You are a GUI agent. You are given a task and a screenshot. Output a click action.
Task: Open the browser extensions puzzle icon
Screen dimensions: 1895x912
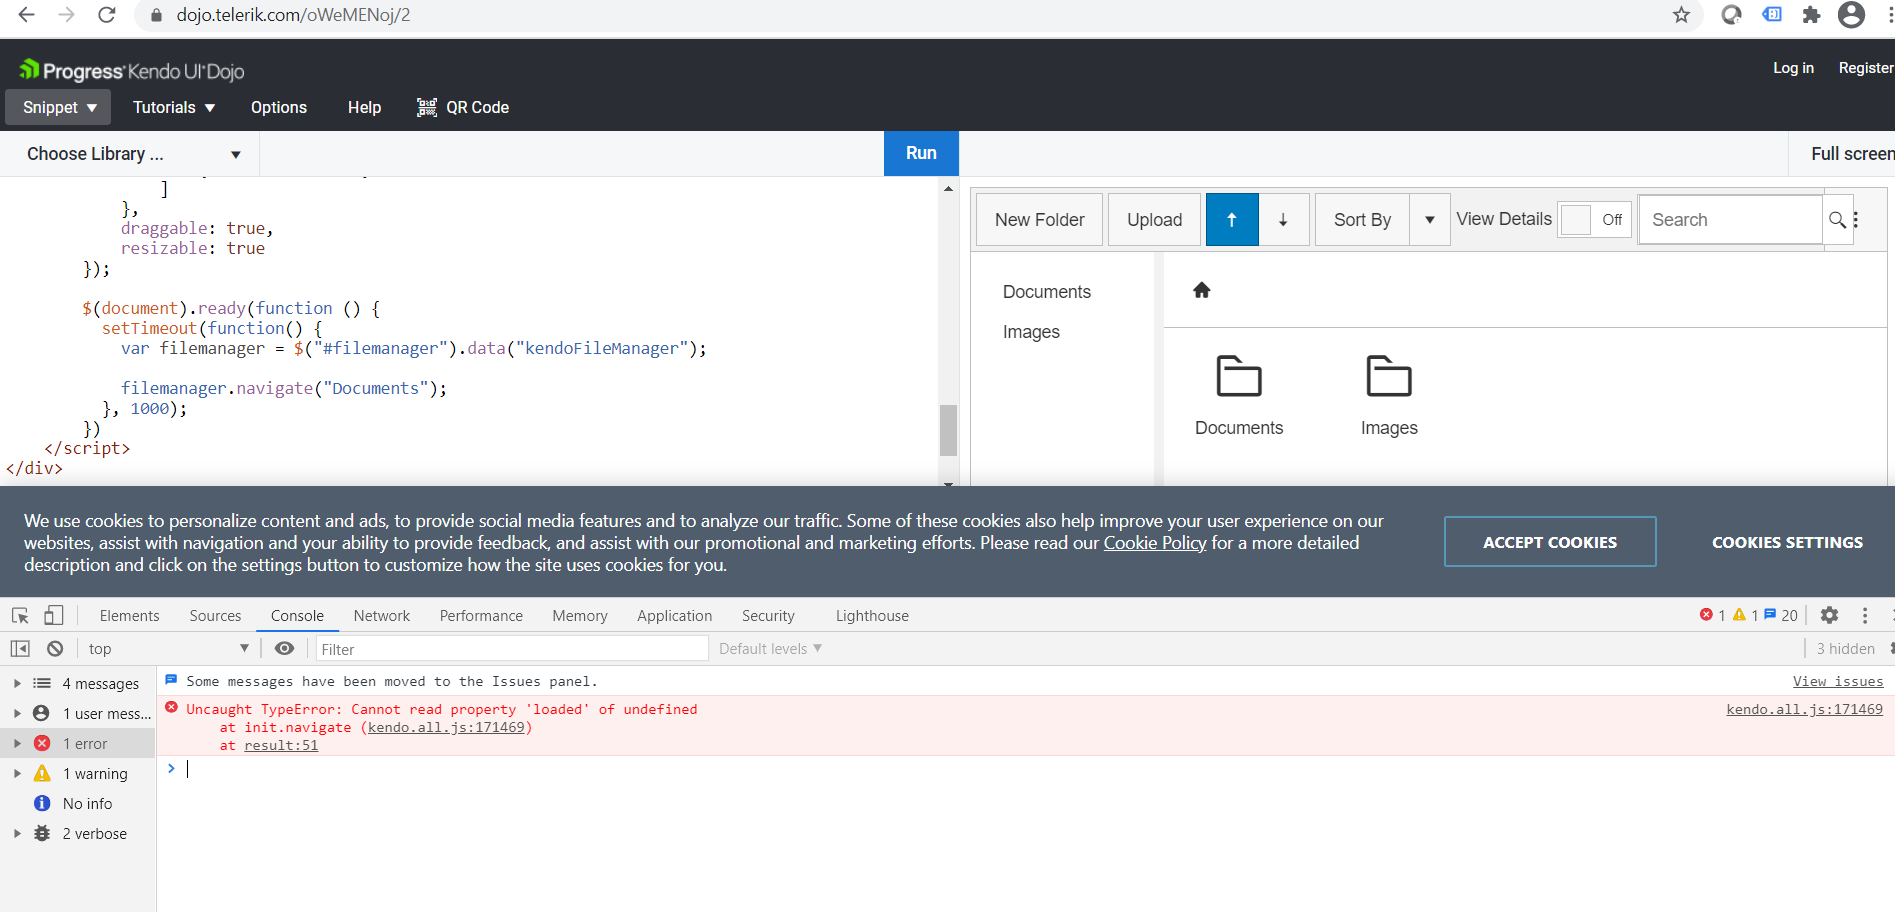coord(1811,15)
